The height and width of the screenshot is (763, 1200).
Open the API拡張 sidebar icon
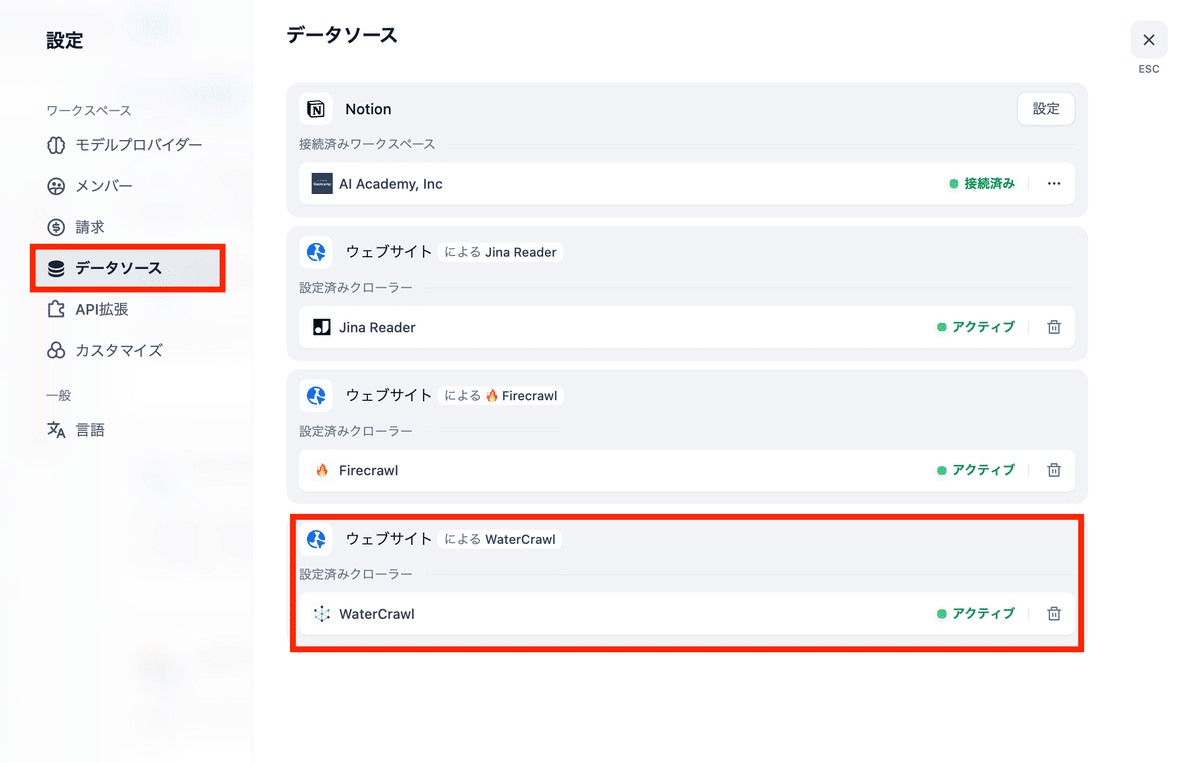(58, 309)
